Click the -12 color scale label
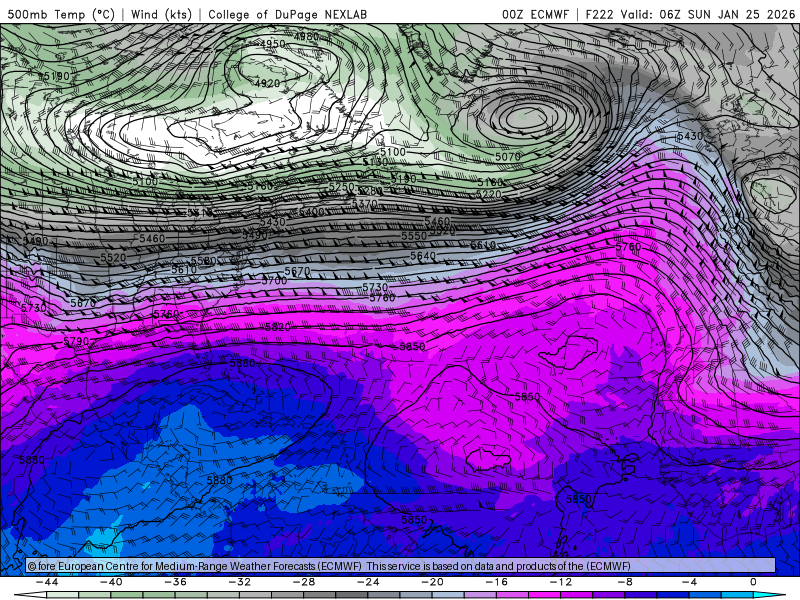The image size is (800, 600). (561, 582)
